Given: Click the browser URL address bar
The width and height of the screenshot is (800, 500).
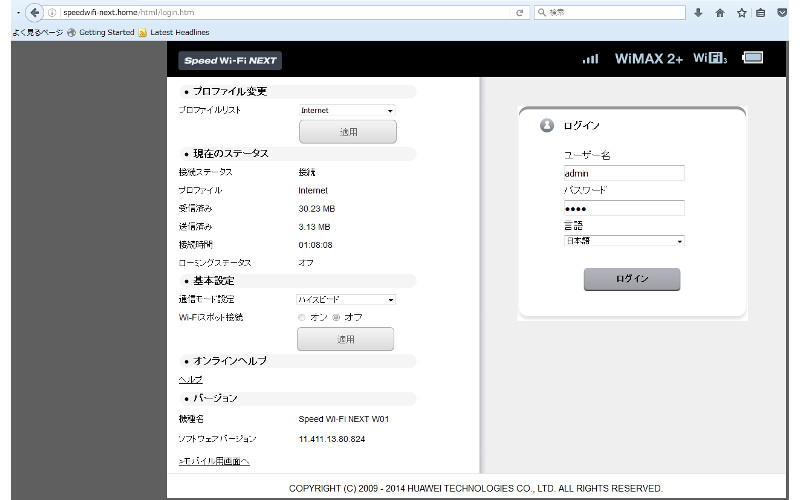Looking at the screenshot, I should 286,12.
